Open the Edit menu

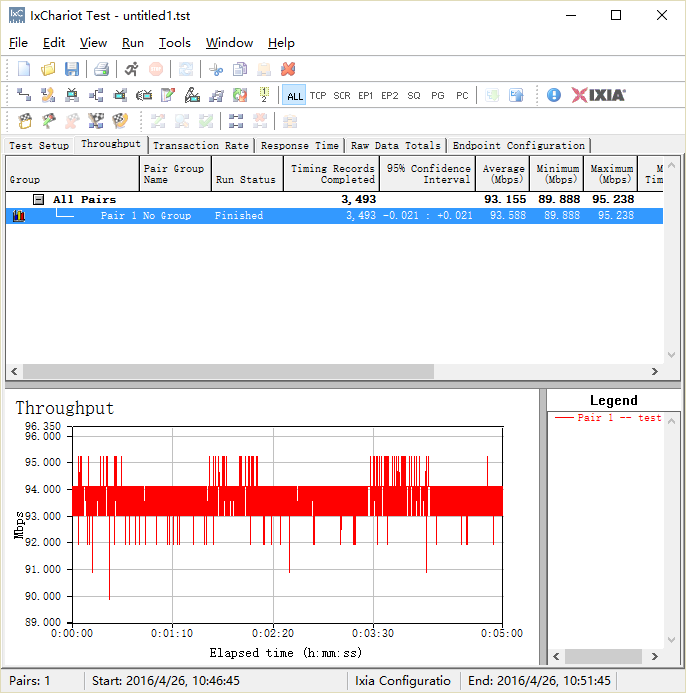[x=54, y=43]
